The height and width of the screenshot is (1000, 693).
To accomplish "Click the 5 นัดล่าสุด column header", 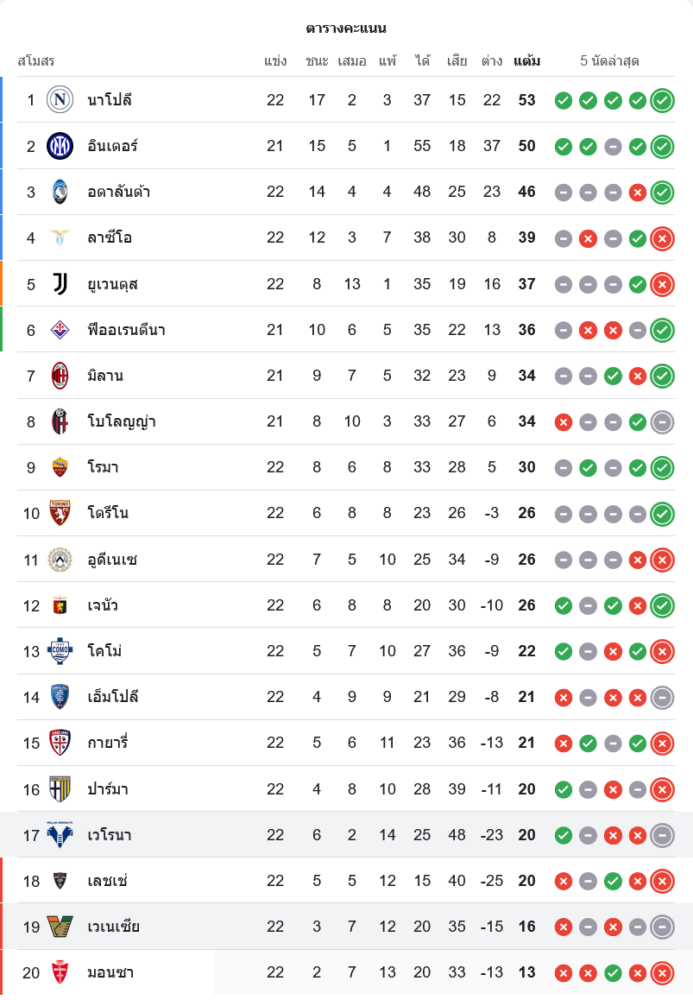I will (x=609, y=61).
